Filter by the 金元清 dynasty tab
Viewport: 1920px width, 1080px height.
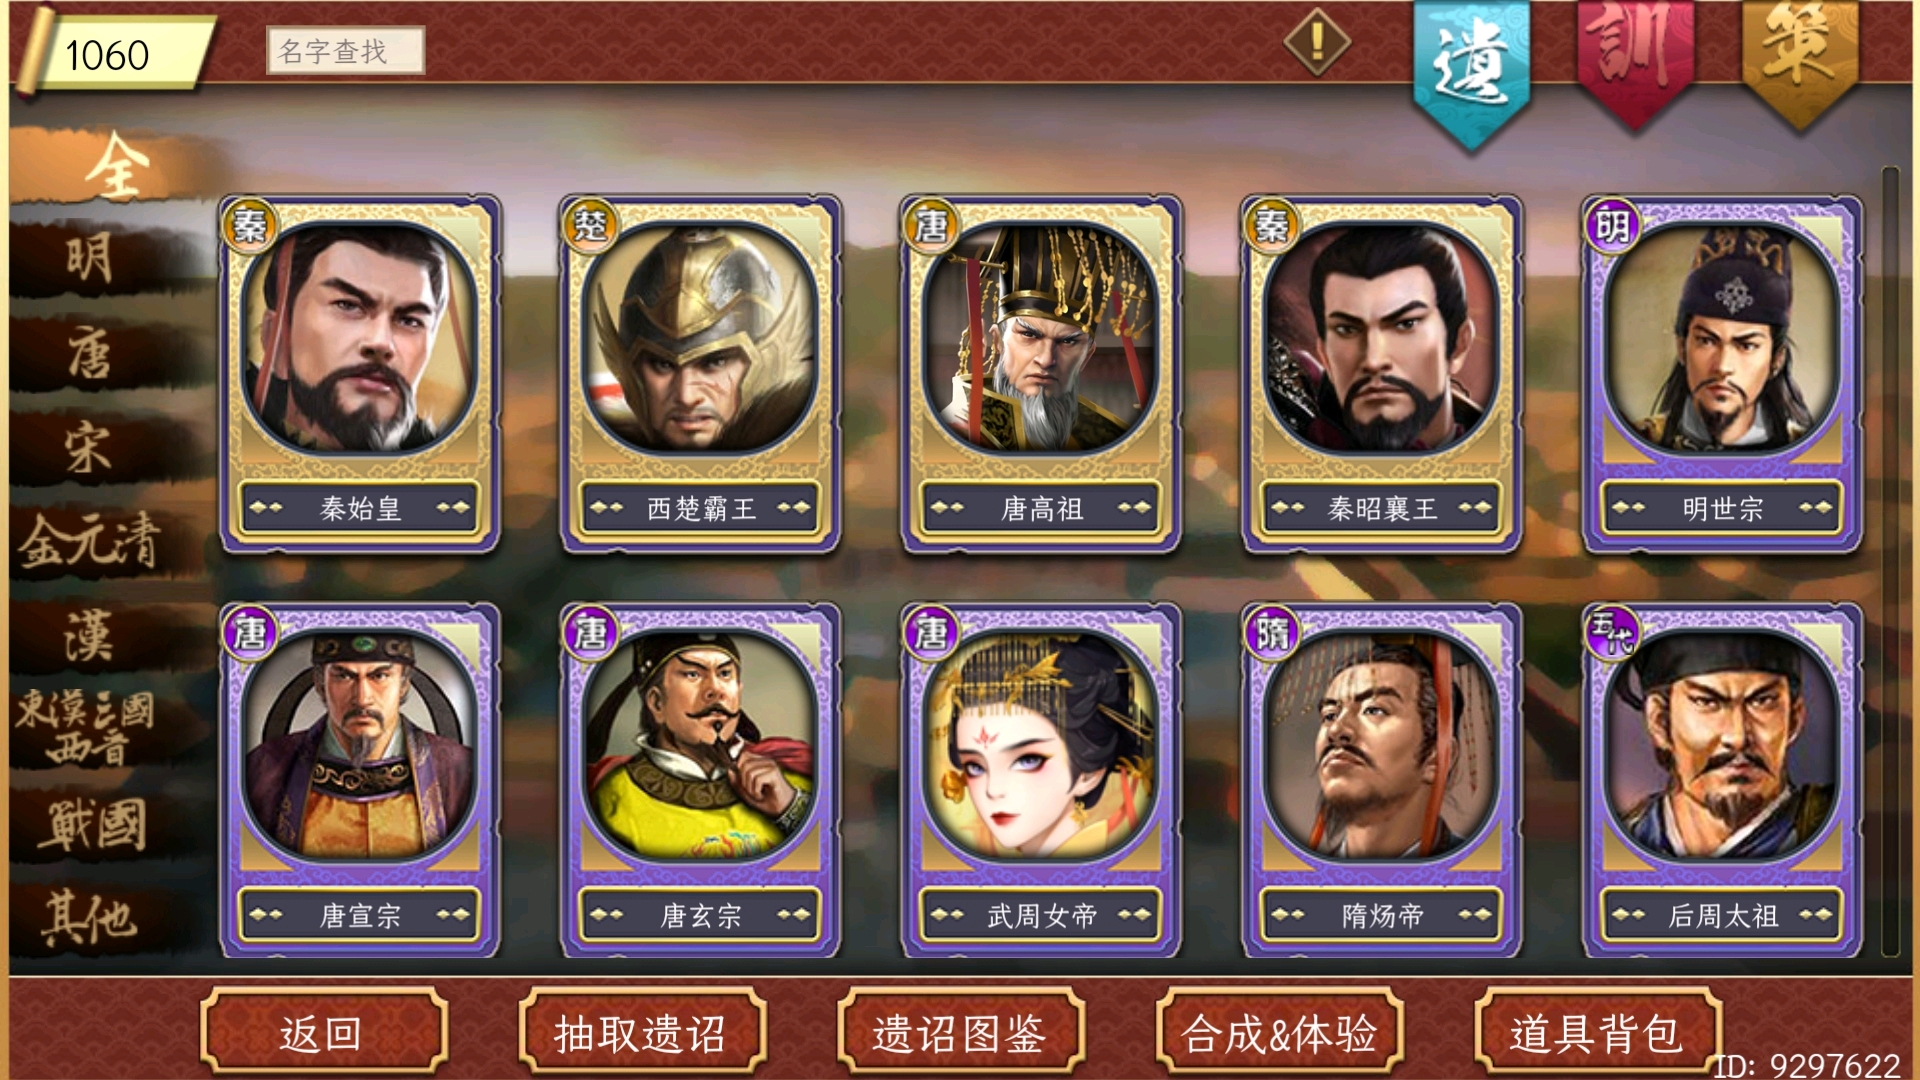point(90,541)
